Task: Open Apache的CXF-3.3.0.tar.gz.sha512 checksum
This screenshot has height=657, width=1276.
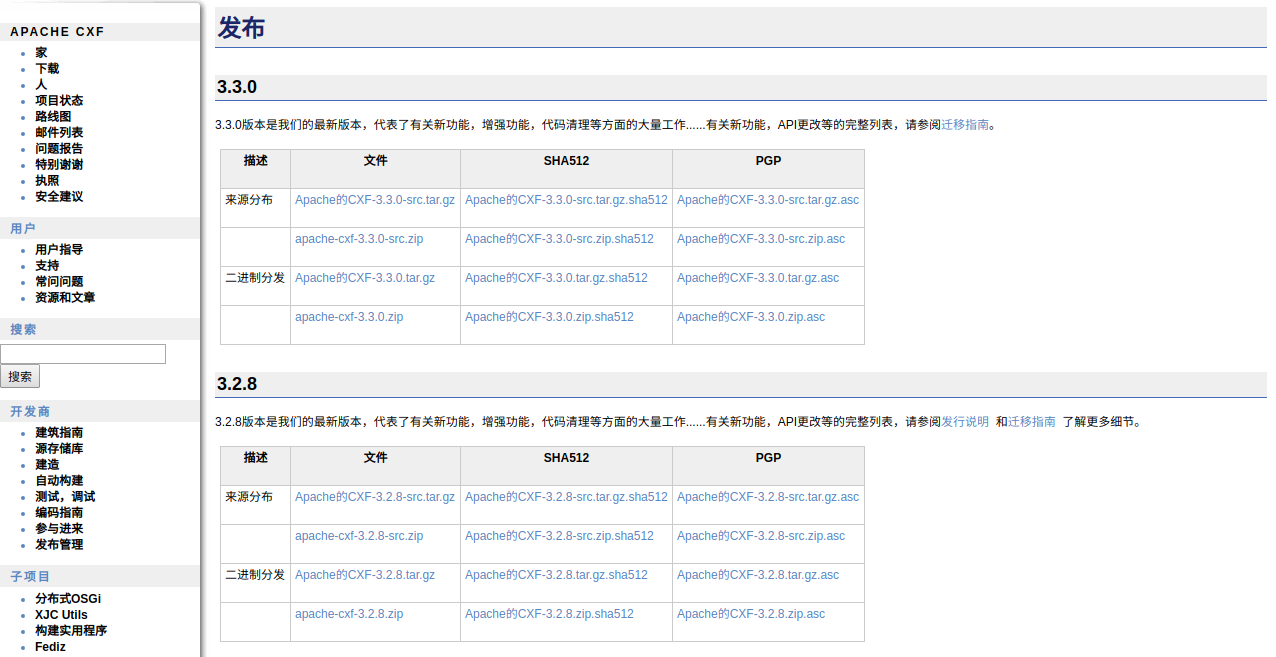Action: tap(556, 278)
